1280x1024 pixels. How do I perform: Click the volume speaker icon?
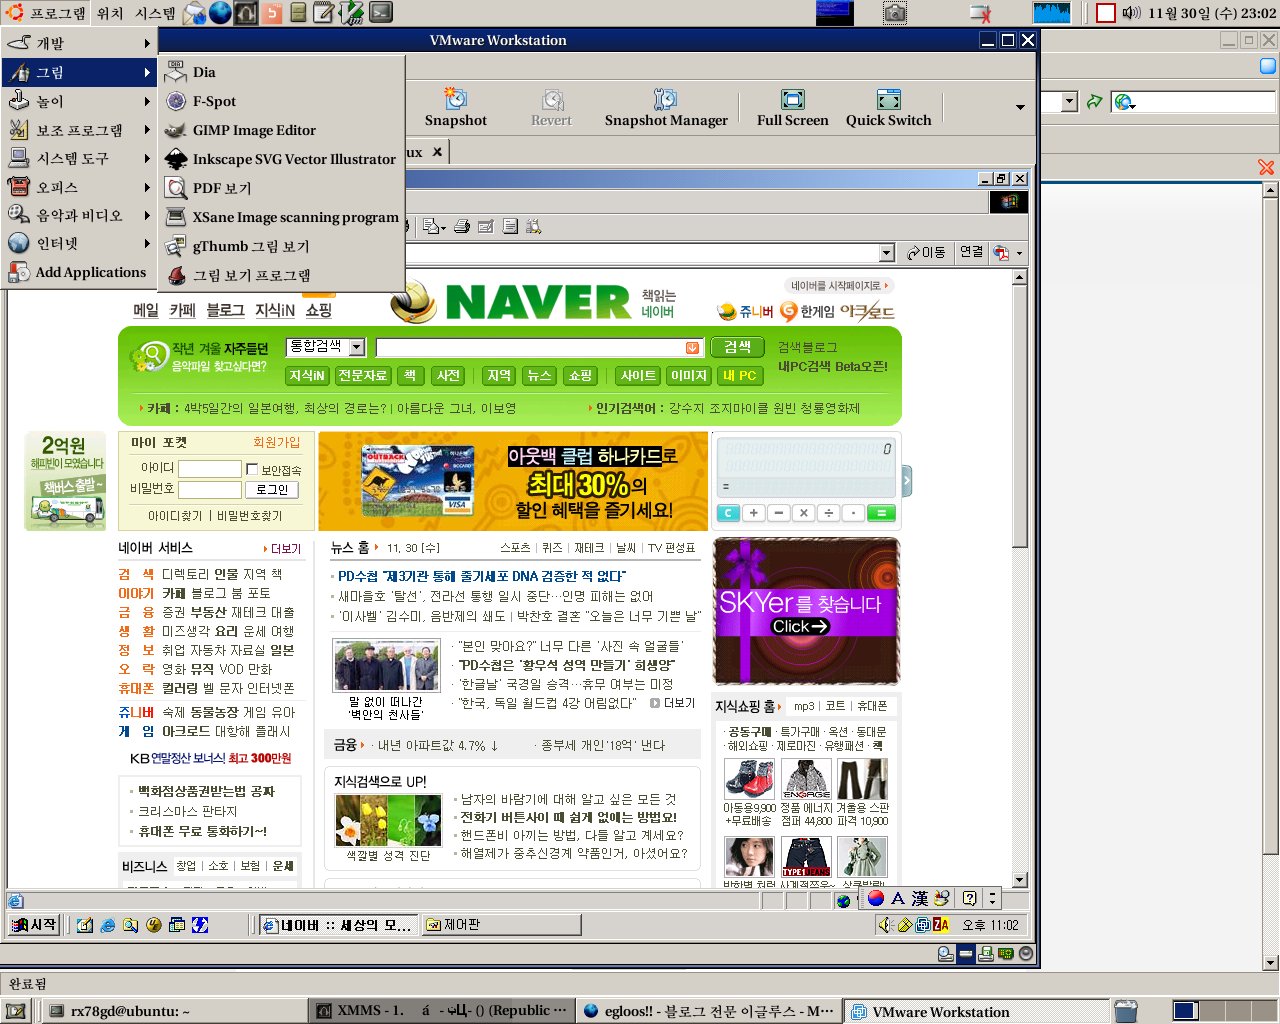pyautogui.click(x=1131, y=13)
